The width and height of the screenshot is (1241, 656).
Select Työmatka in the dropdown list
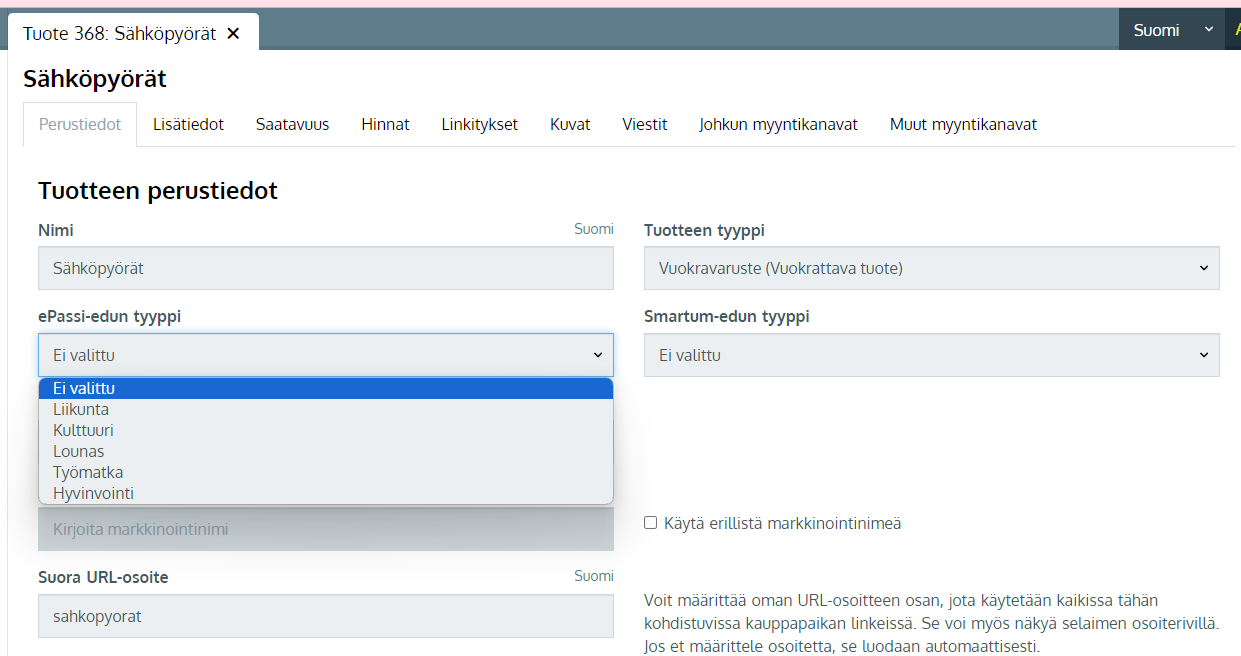click(x=88, y=473)
